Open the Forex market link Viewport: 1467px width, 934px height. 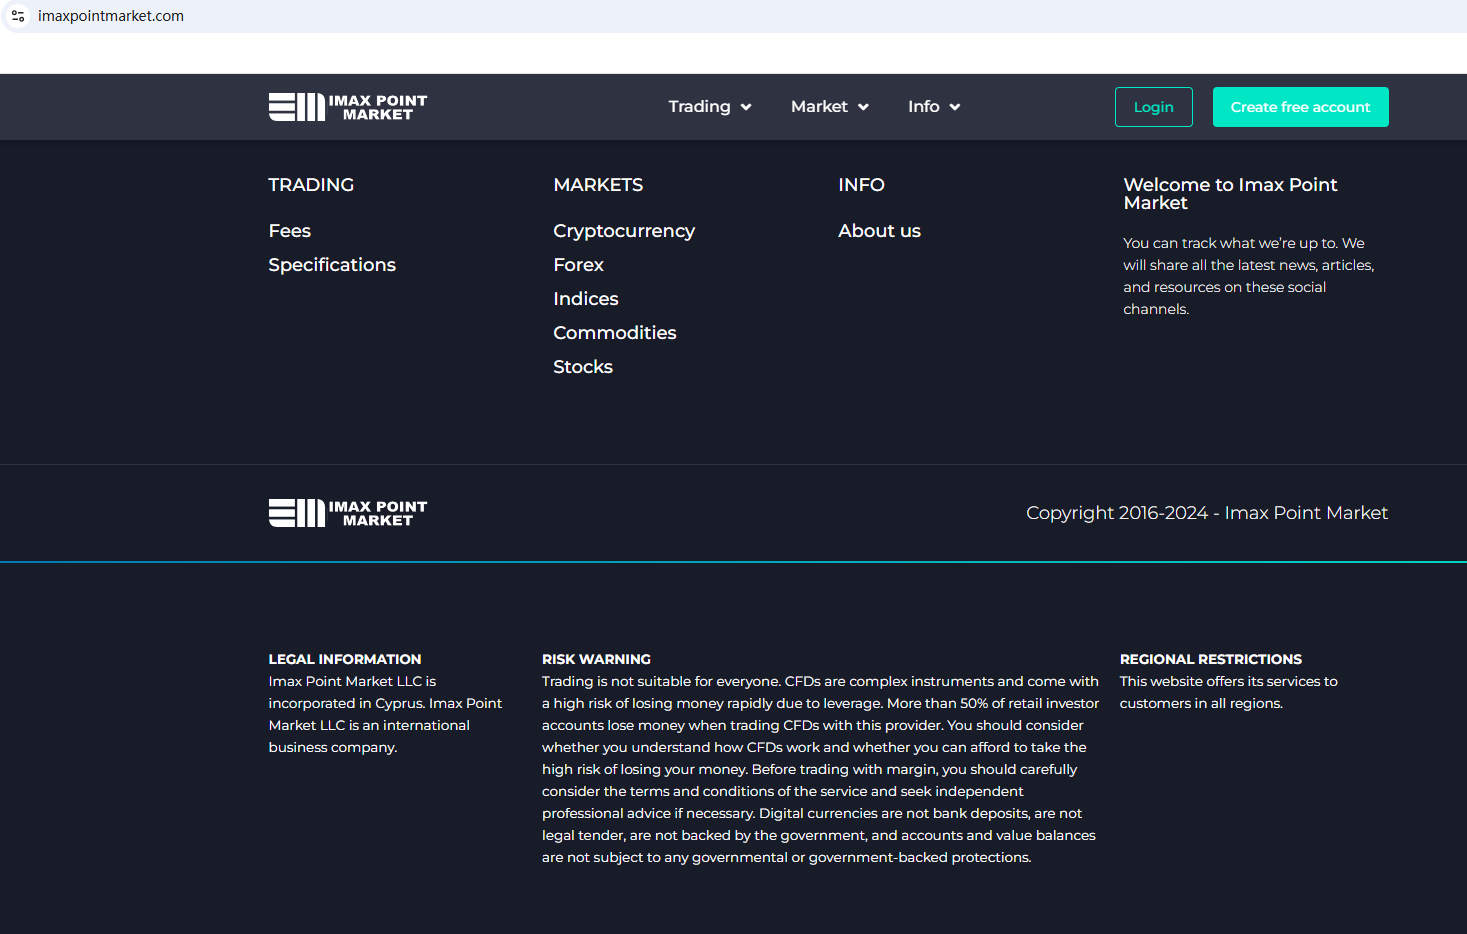click(578, 265)
